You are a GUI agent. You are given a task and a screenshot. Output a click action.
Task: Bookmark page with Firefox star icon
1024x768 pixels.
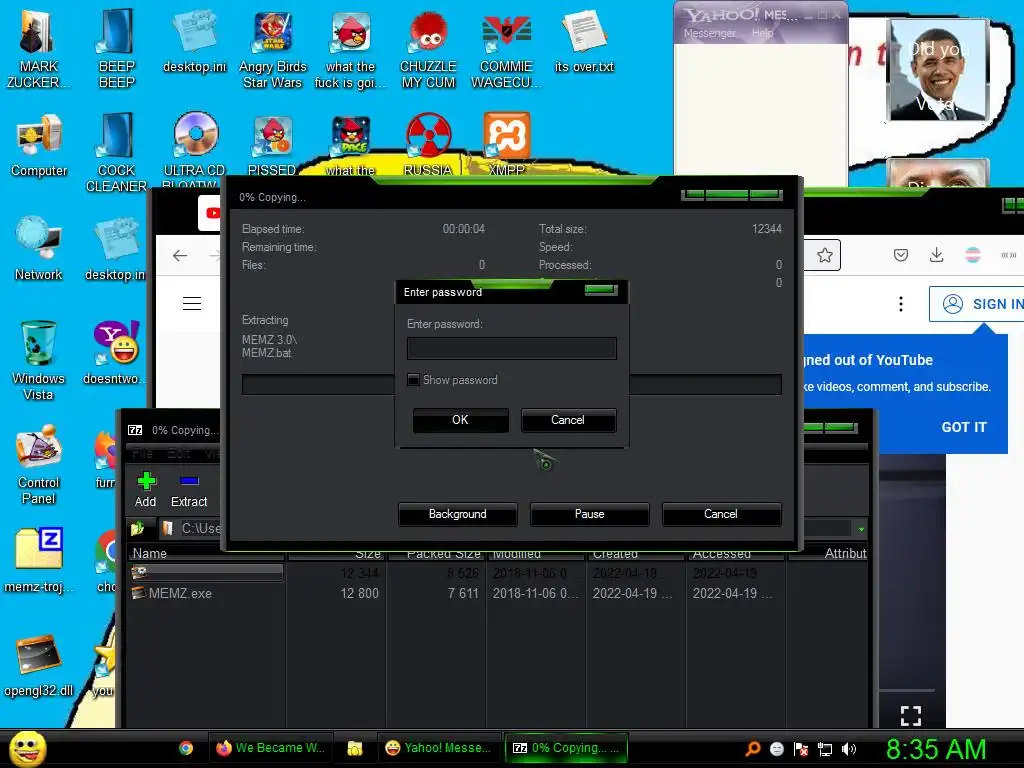tap(825, 255)
